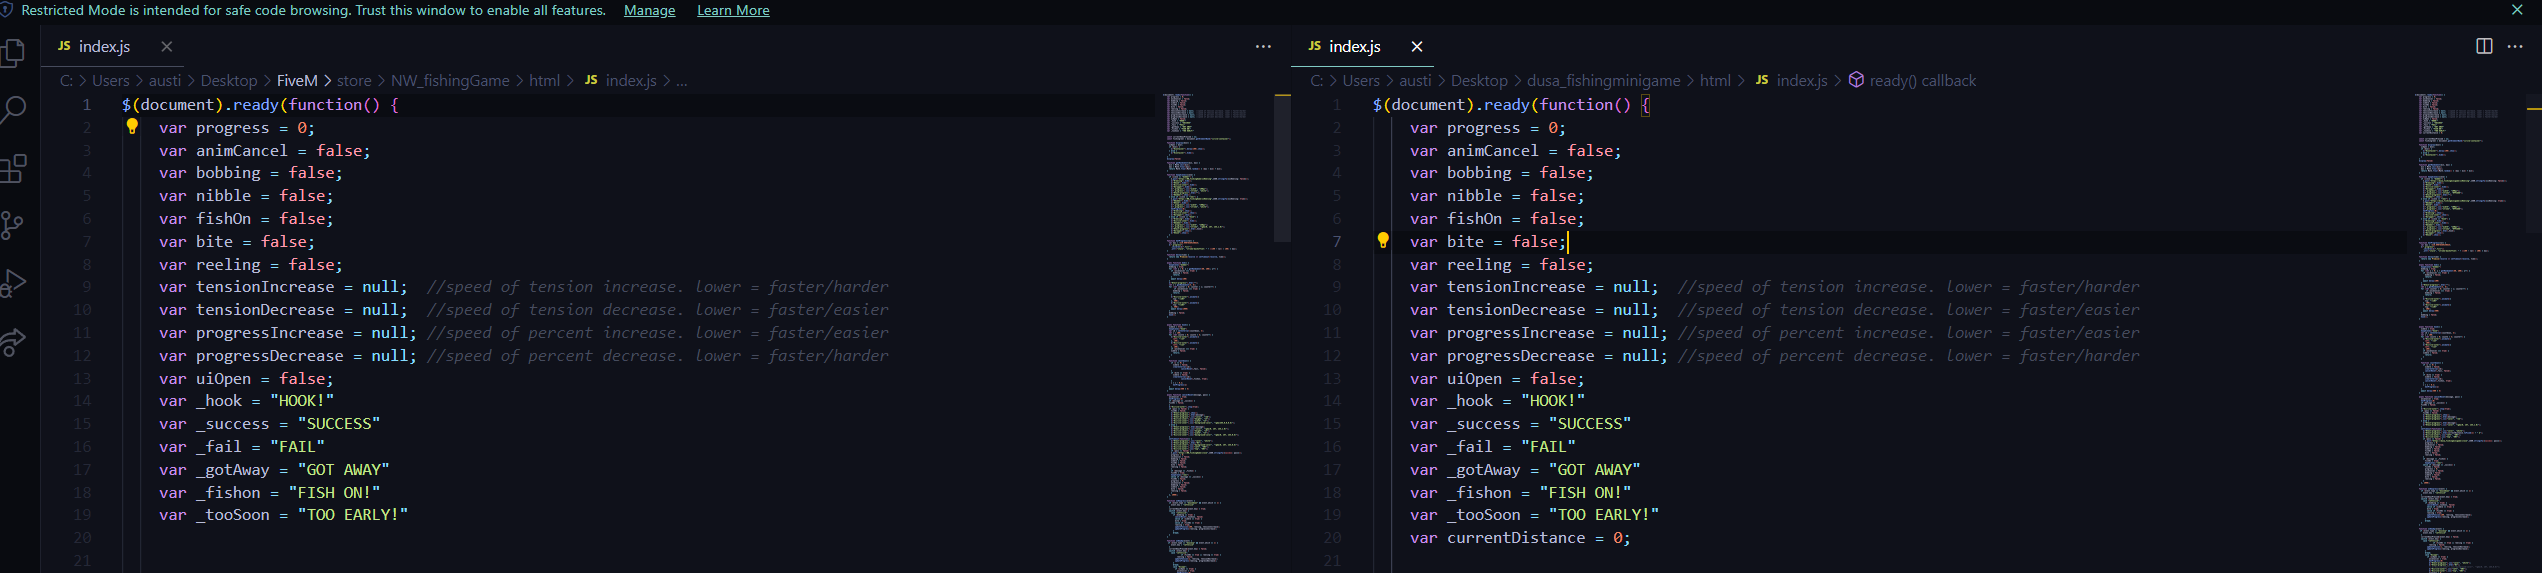2542x573 pixels.
Task: Click the Learn More link in banner
Action: tap(733, 11)
